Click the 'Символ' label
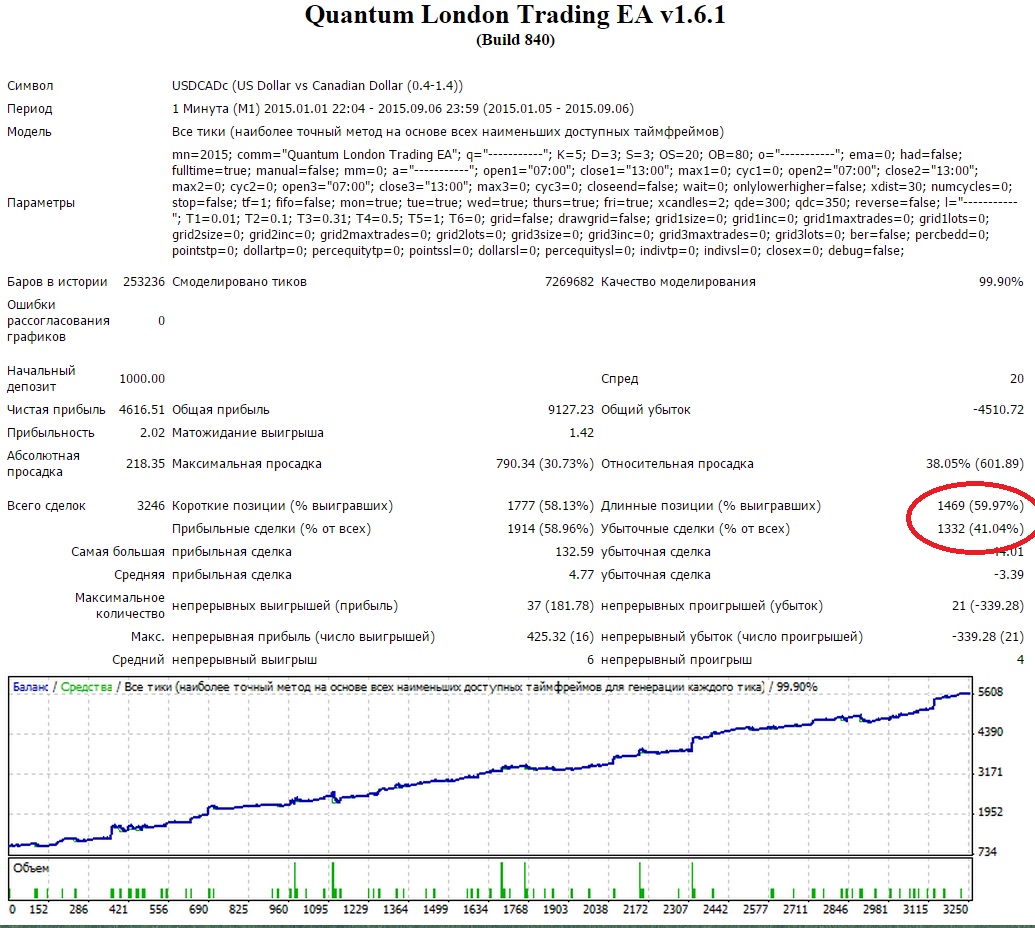The width and height of the screenshot is (1035, 928). tap(30, 86)
